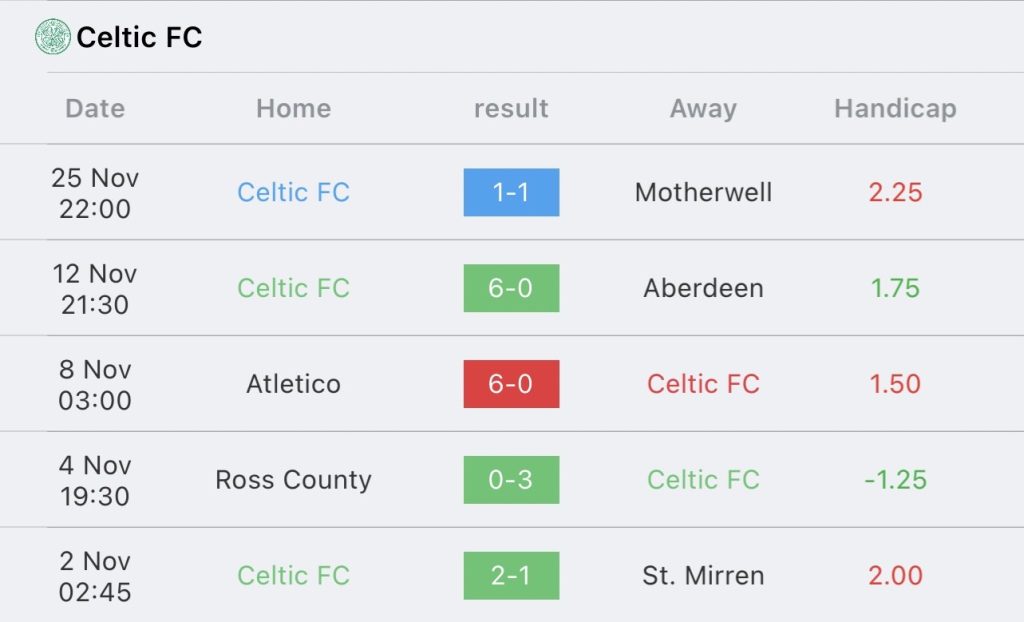Click the result column header
1024x622 pixels.
pos(511,108)
